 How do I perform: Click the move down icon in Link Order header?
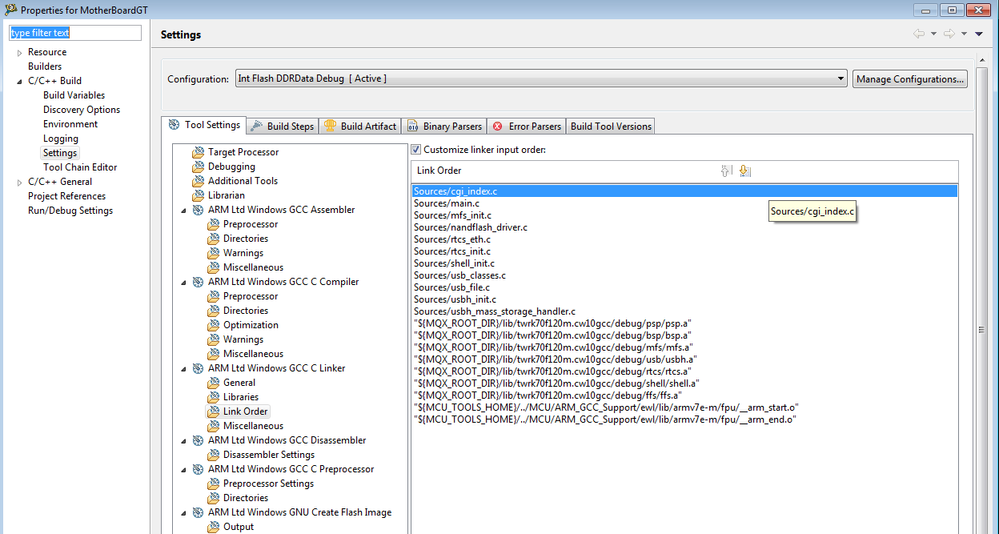745,171
